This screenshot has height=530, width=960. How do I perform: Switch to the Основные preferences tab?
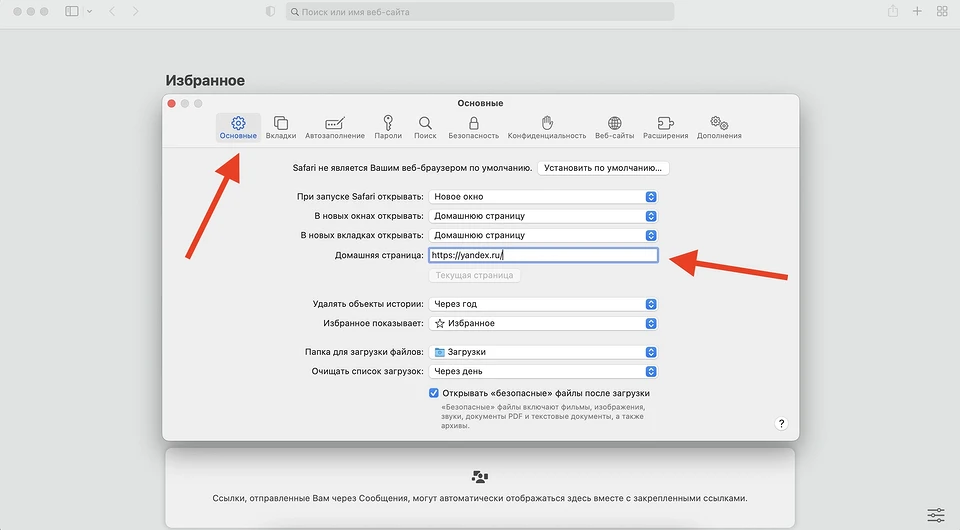[238, 127]
